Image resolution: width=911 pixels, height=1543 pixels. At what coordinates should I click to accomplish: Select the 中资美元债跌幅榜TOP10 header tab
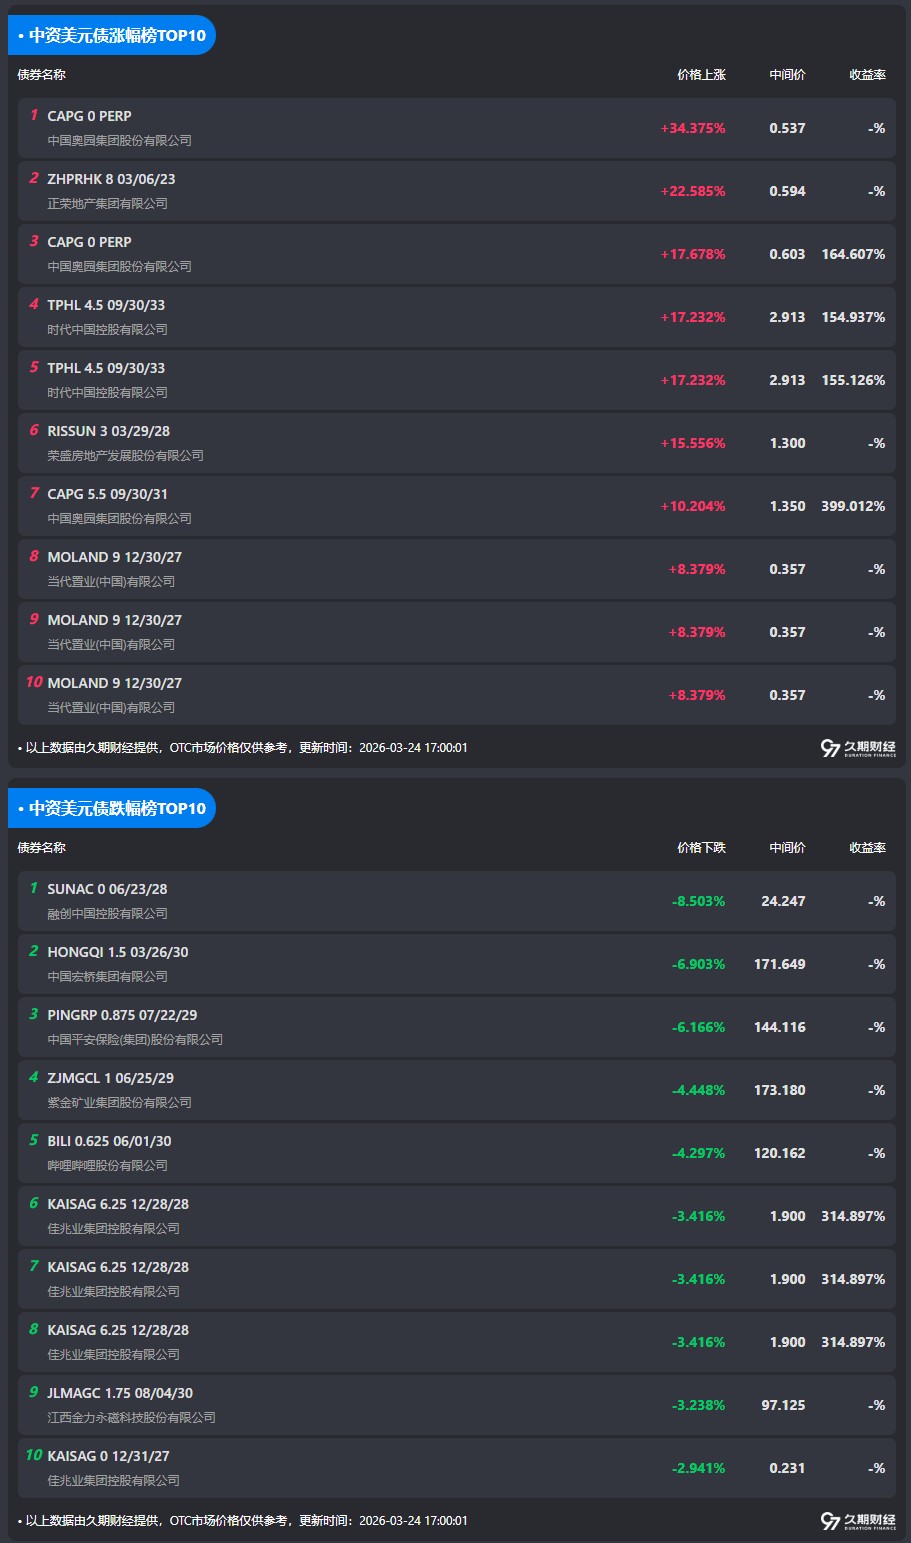(112, 809)
